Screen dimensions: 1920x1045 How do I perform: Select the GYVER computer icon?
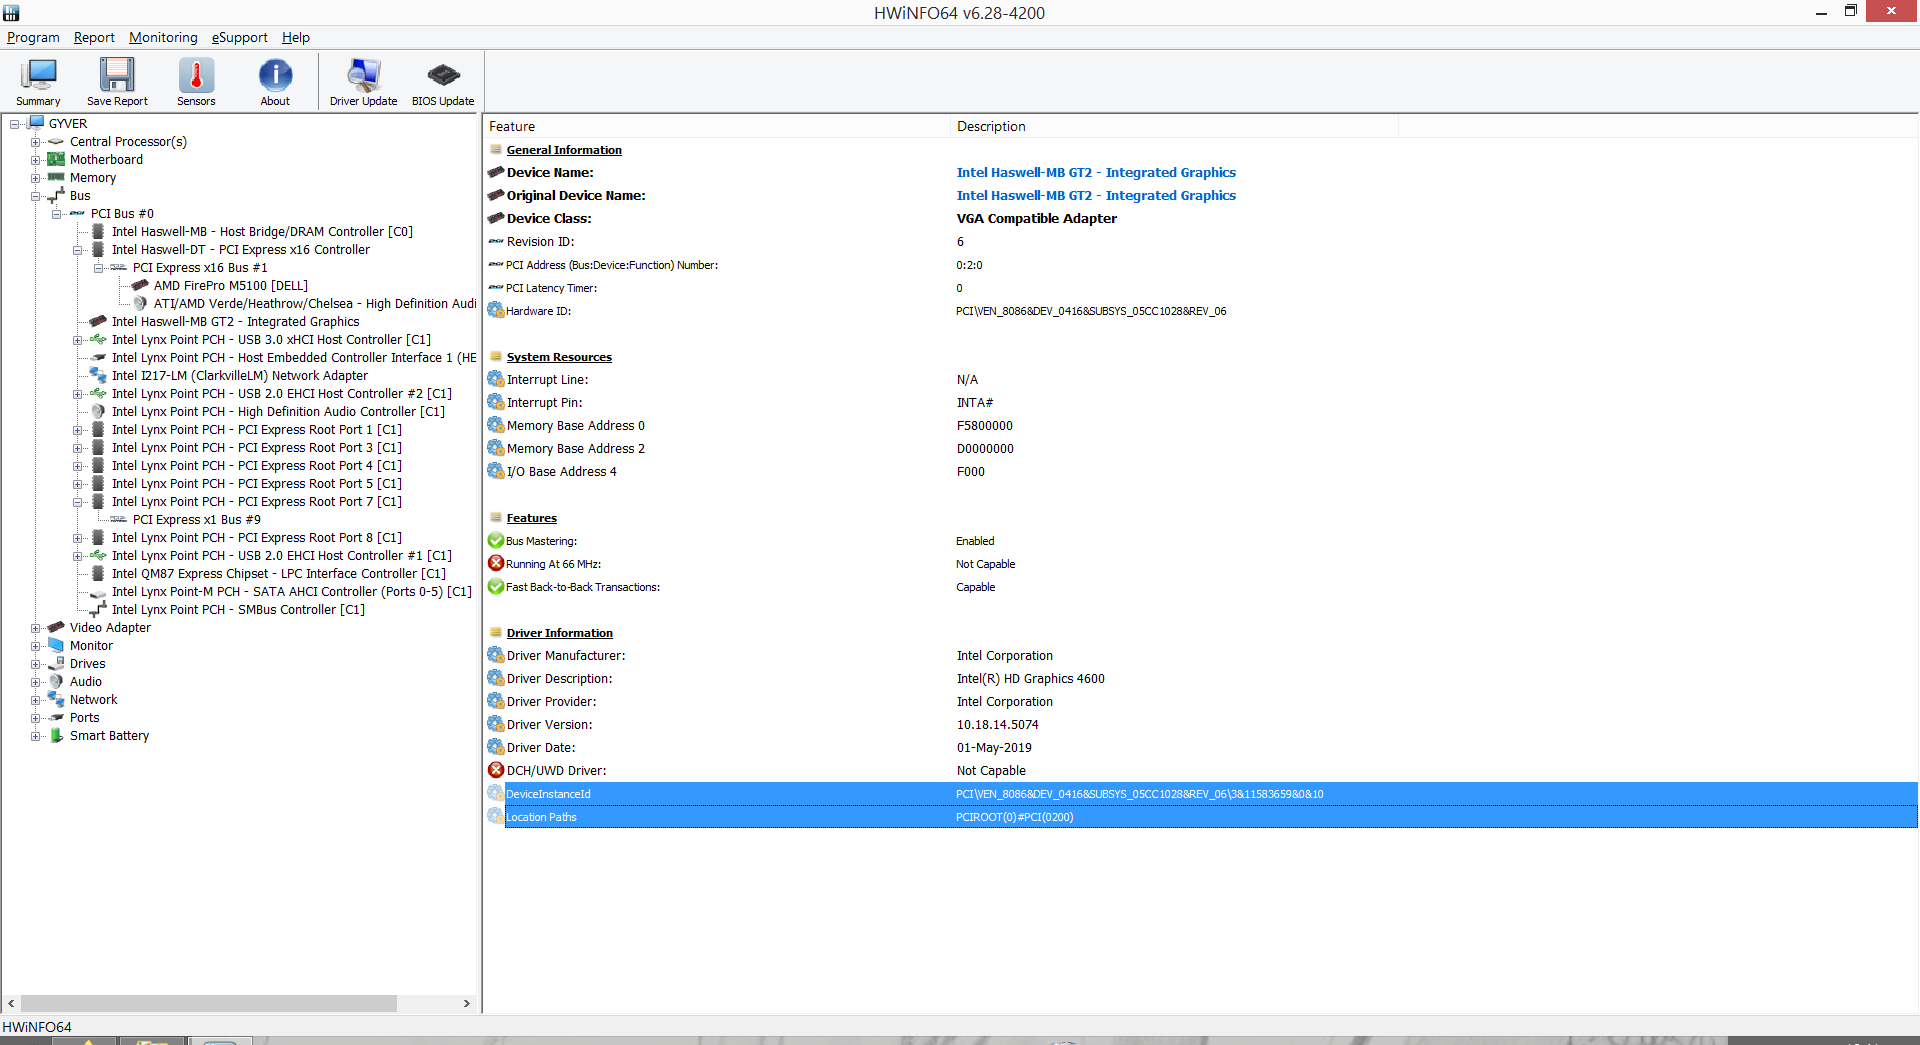click(x=37, y=123)
